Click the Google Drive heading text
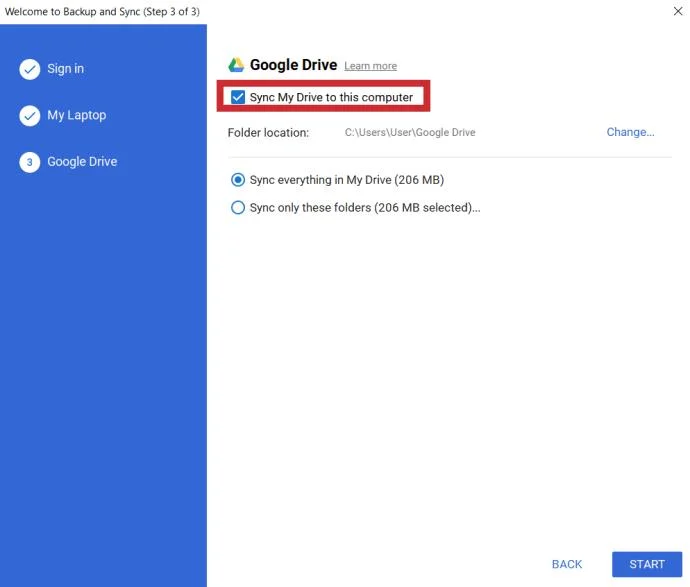 point(294,65)
